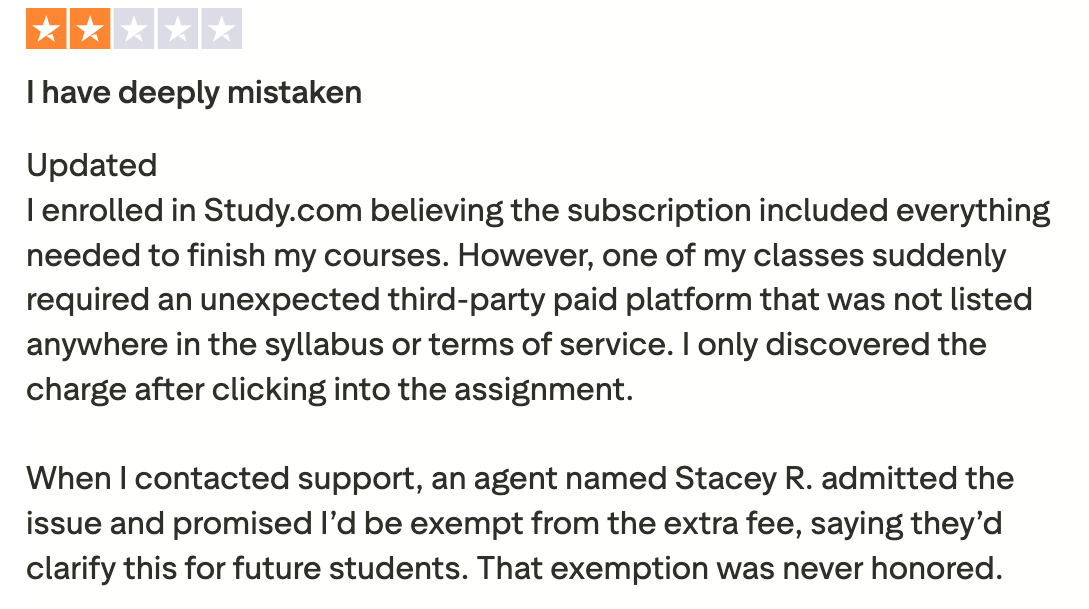
Task: Open the review titled 'I have deeply mistaken'
Action: click(x=194, y=92)
